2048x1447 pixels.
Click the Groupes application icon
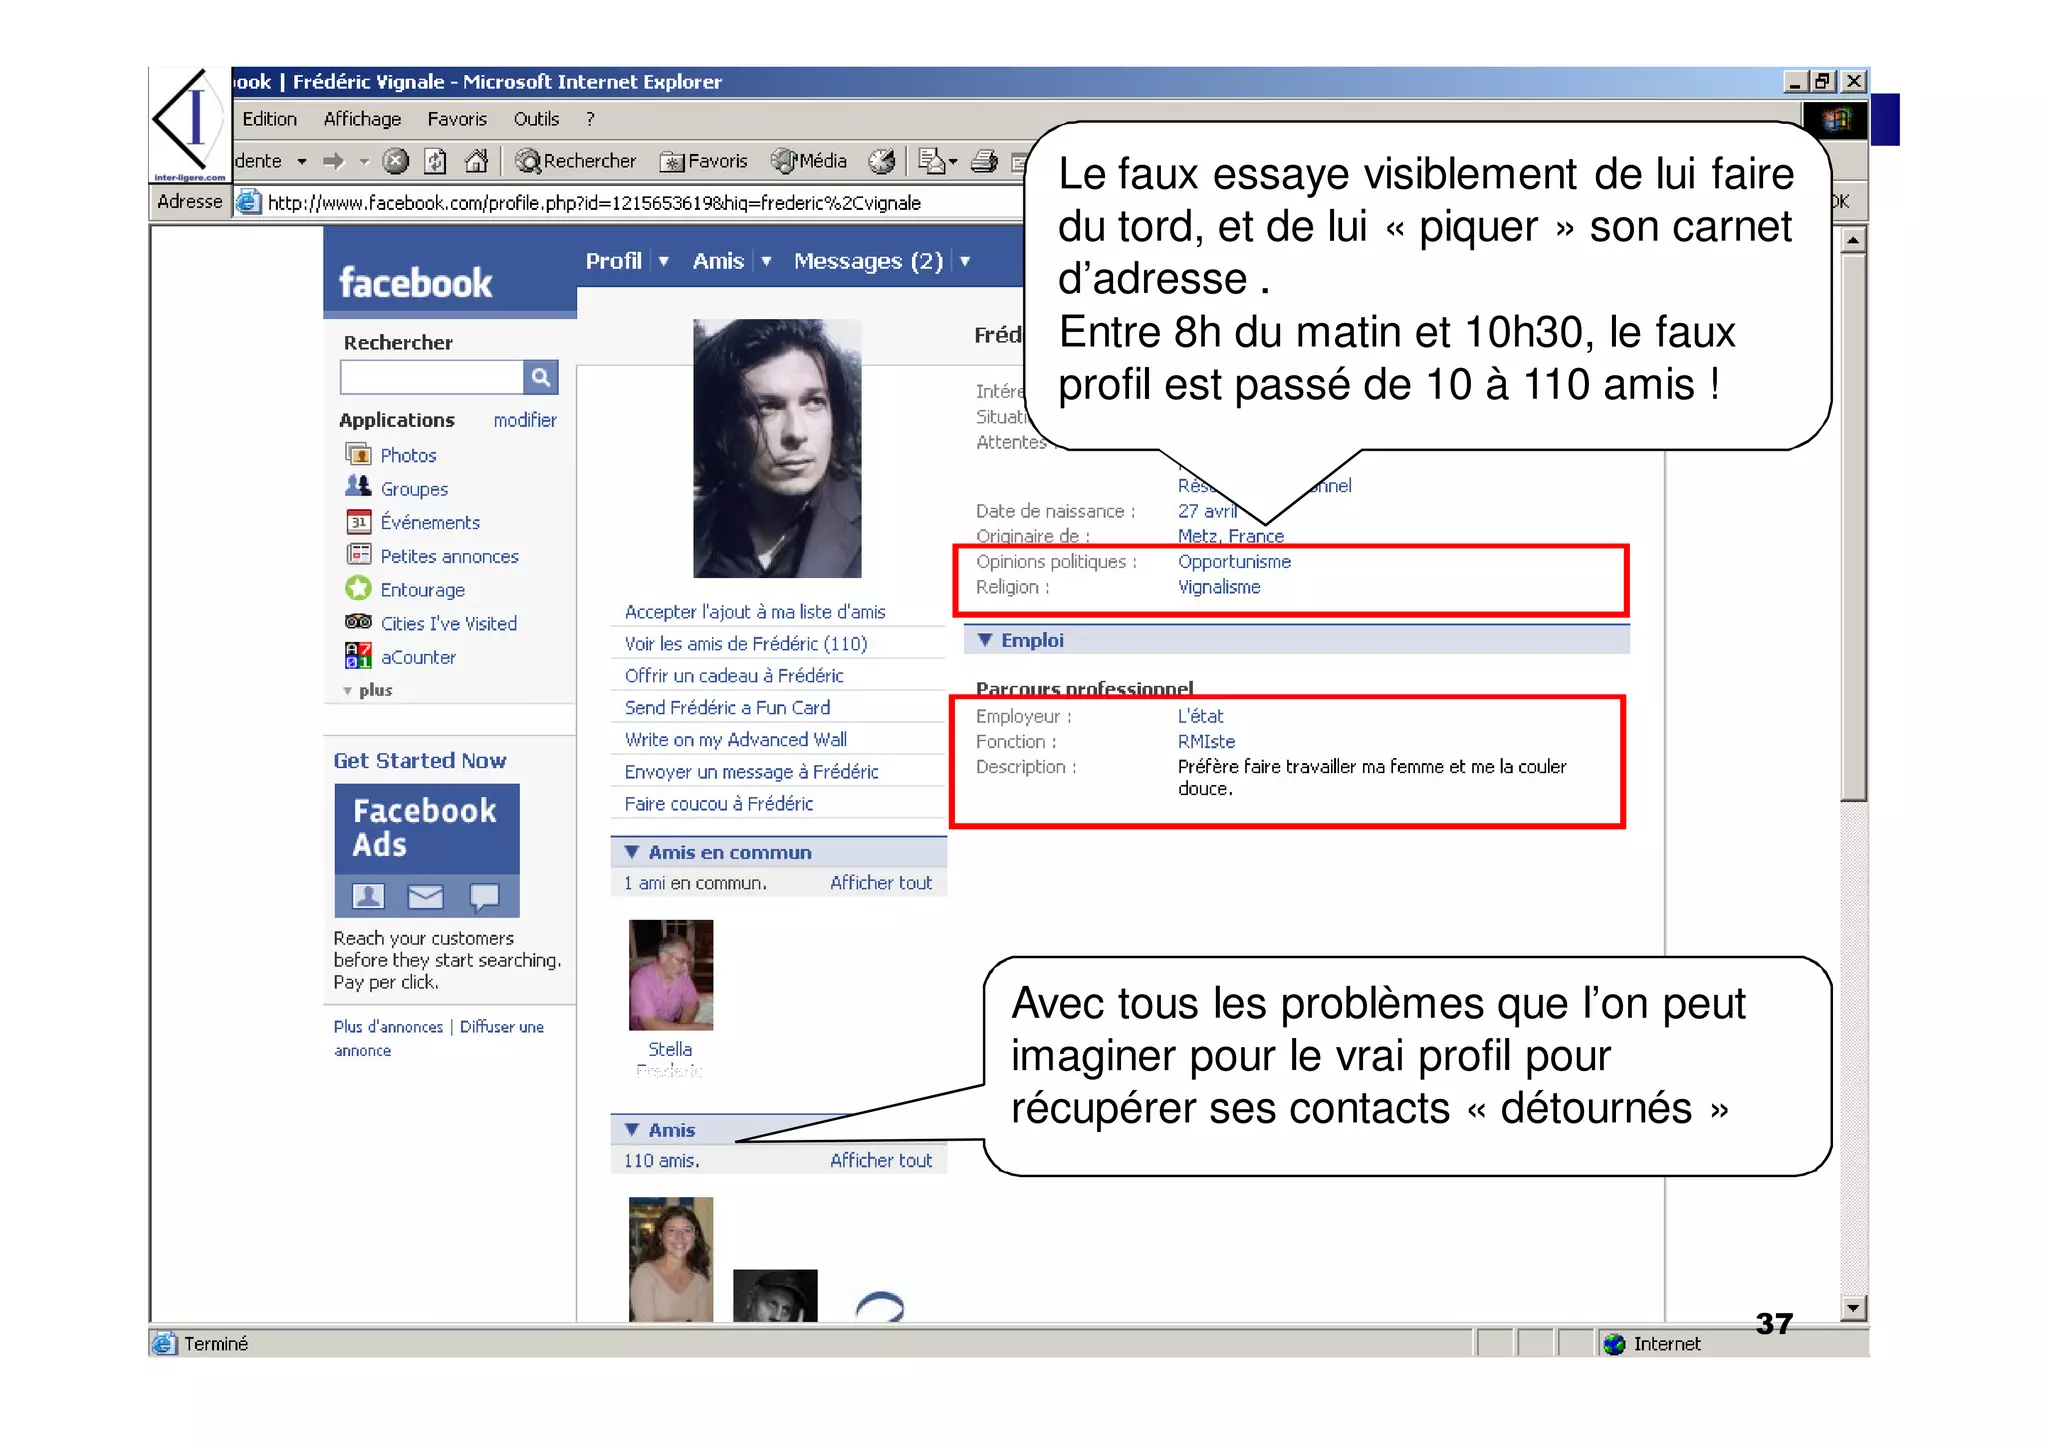(358, 487)
